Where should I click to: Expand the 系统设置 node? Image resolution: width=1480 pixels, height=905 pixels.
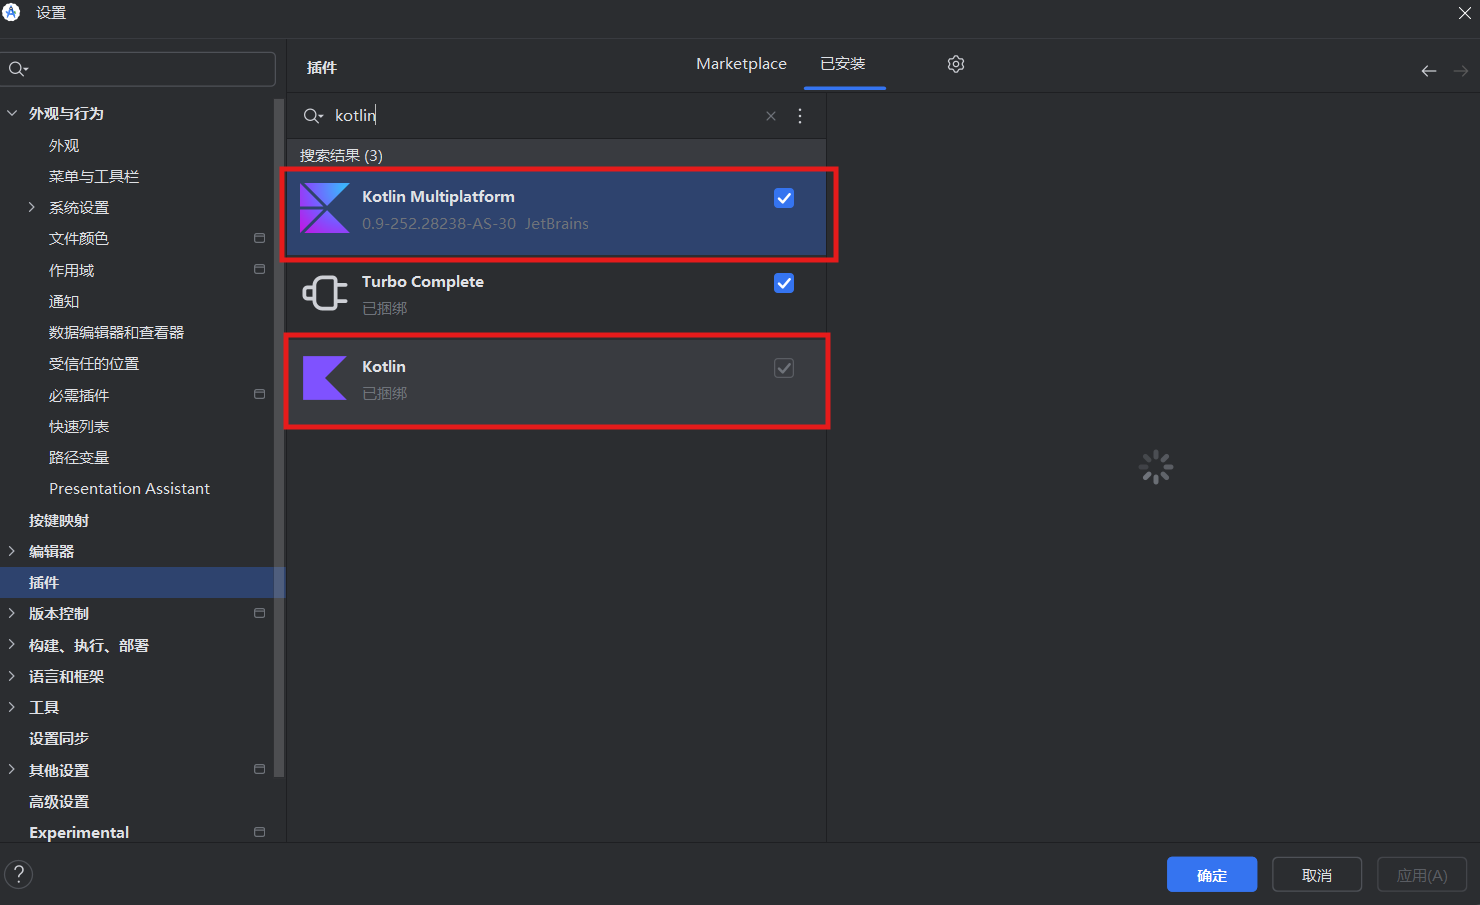pyautogui.click(x=32, y=207)
